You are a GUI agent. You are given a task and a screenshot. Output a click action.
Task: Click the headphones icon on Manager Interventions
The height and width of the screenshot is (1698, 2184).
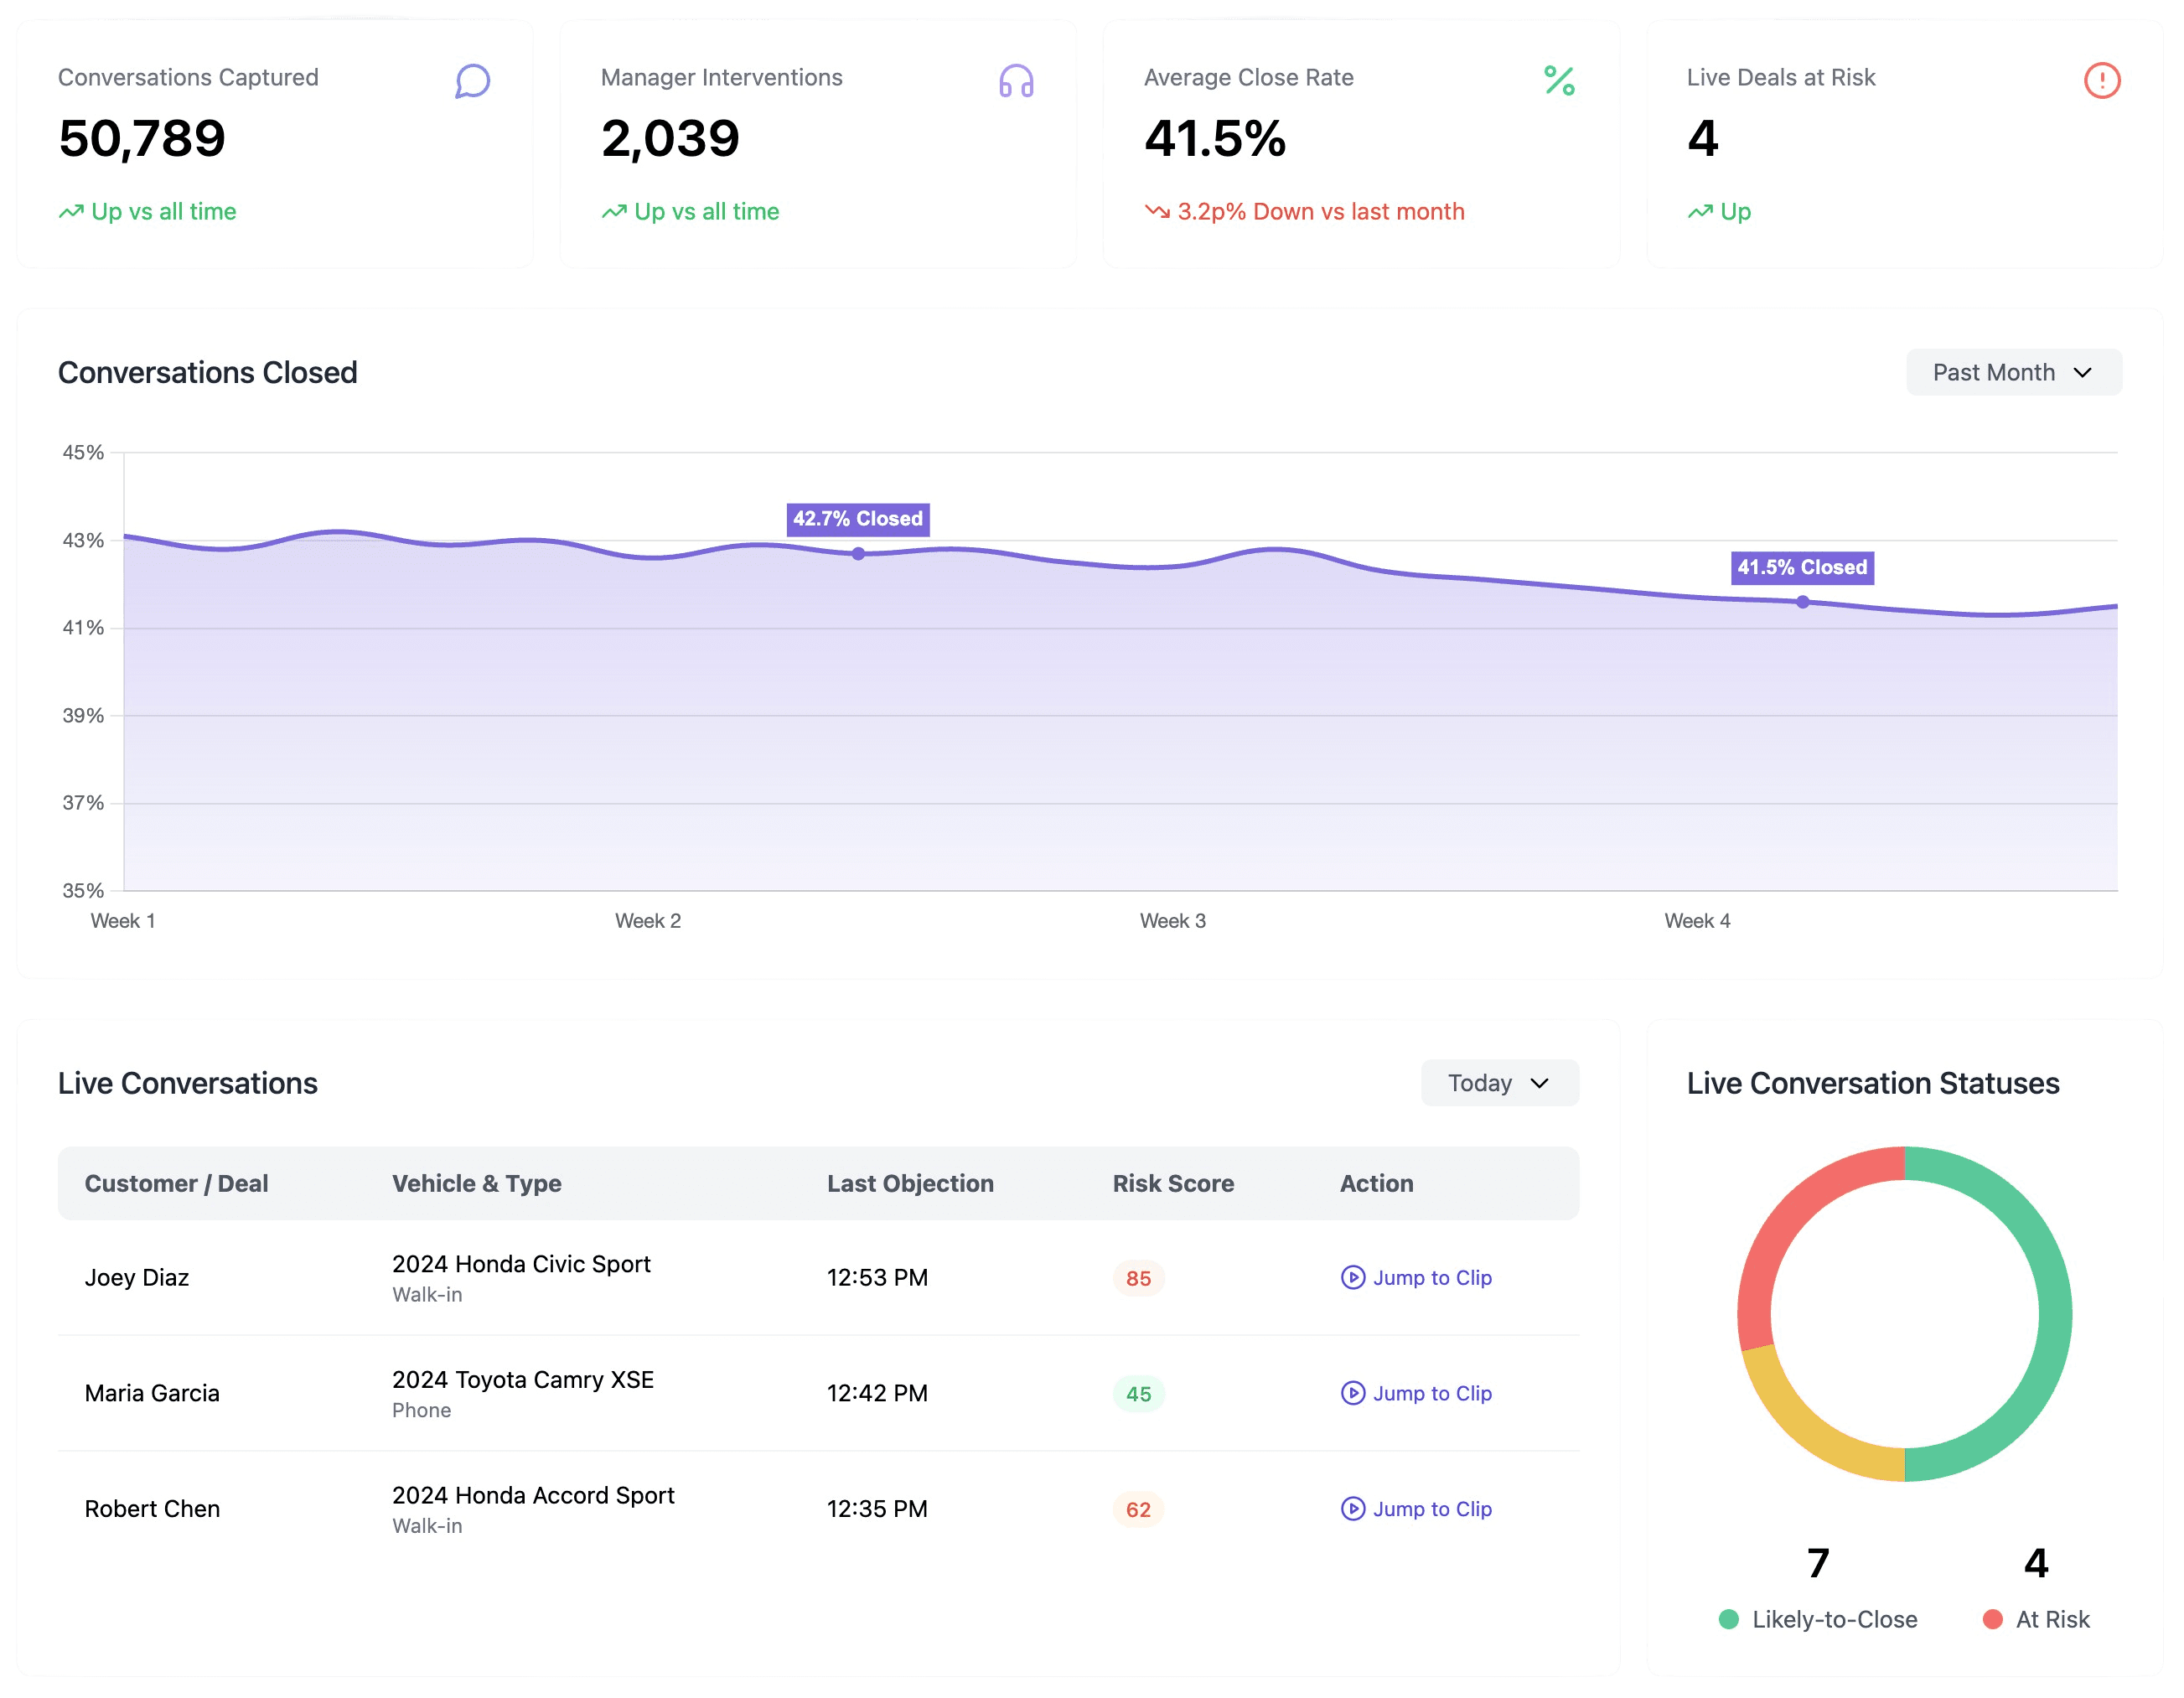click(1016, 80)
